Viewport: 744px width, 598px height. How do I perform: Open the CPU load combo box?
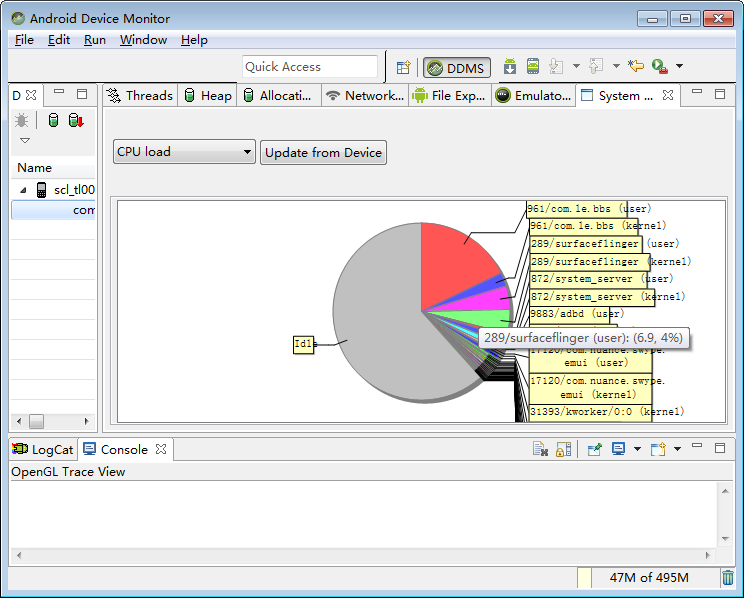click(x=184, y=152)
